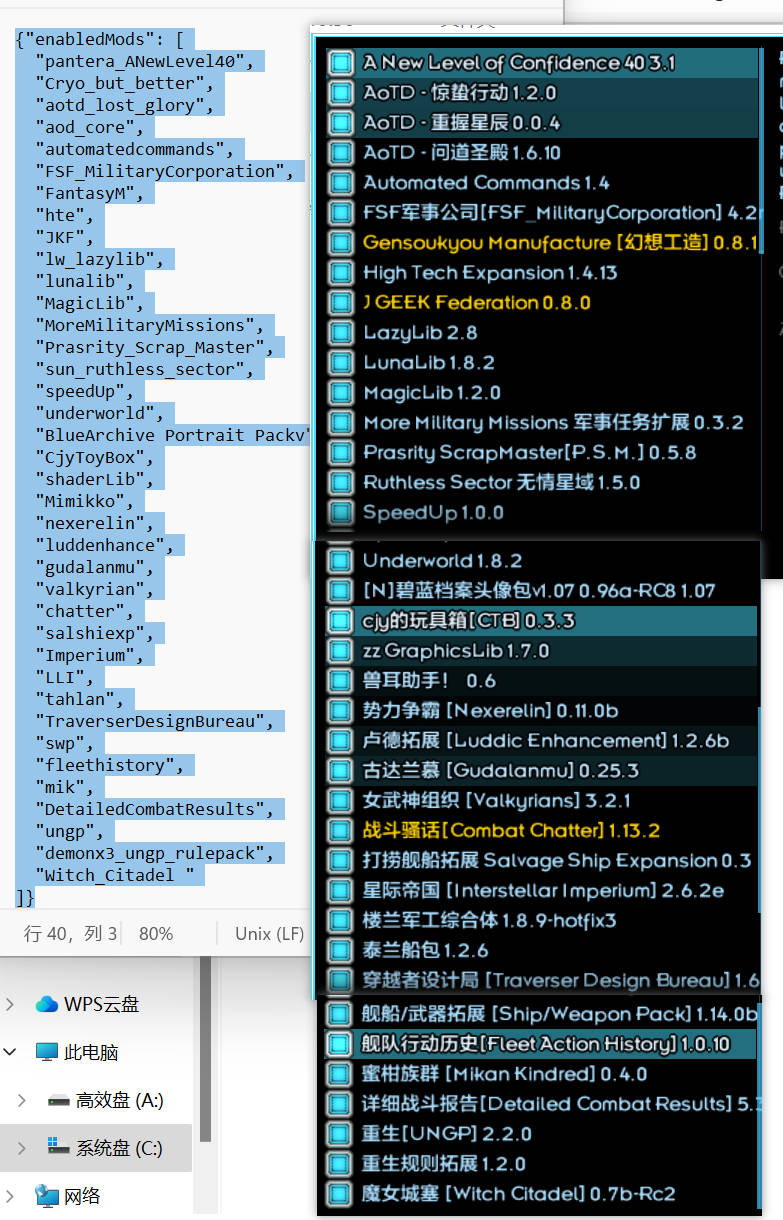Expand the WPS云盘 tree node
The height and width of the screenshot is (1220, 783).
[11, 1004]
